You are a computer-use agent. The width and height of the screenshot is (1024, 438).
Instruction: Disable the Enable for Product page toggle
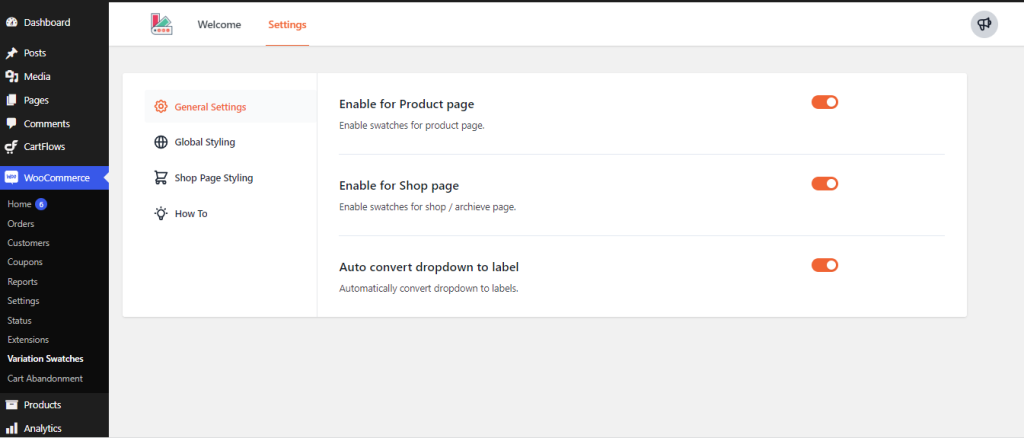click(824, 102)
